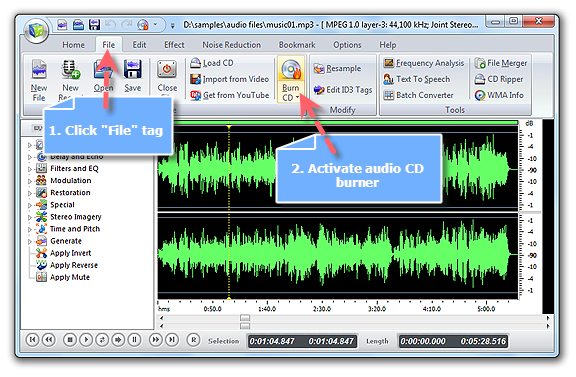Open the application orb menu button
The image size is (576, 377).
(x=36, y=30)
